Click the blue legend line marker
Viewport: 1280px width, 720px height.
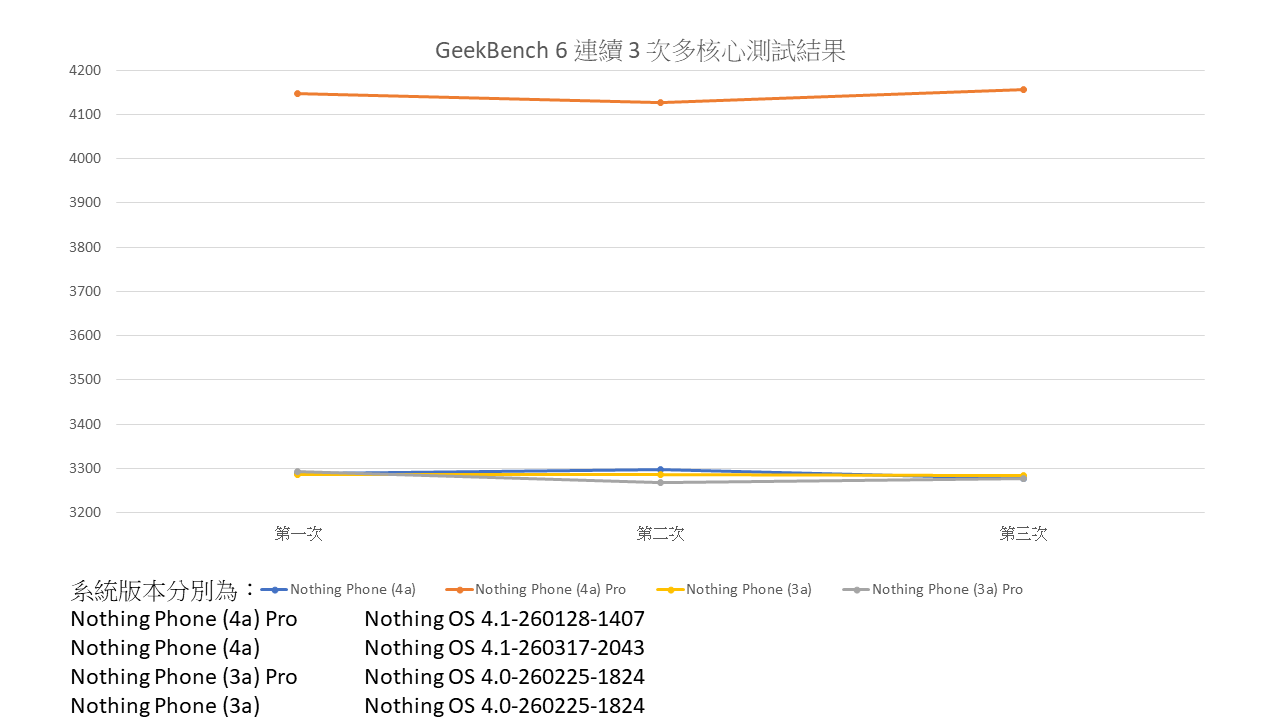click(x=274, y=589)
